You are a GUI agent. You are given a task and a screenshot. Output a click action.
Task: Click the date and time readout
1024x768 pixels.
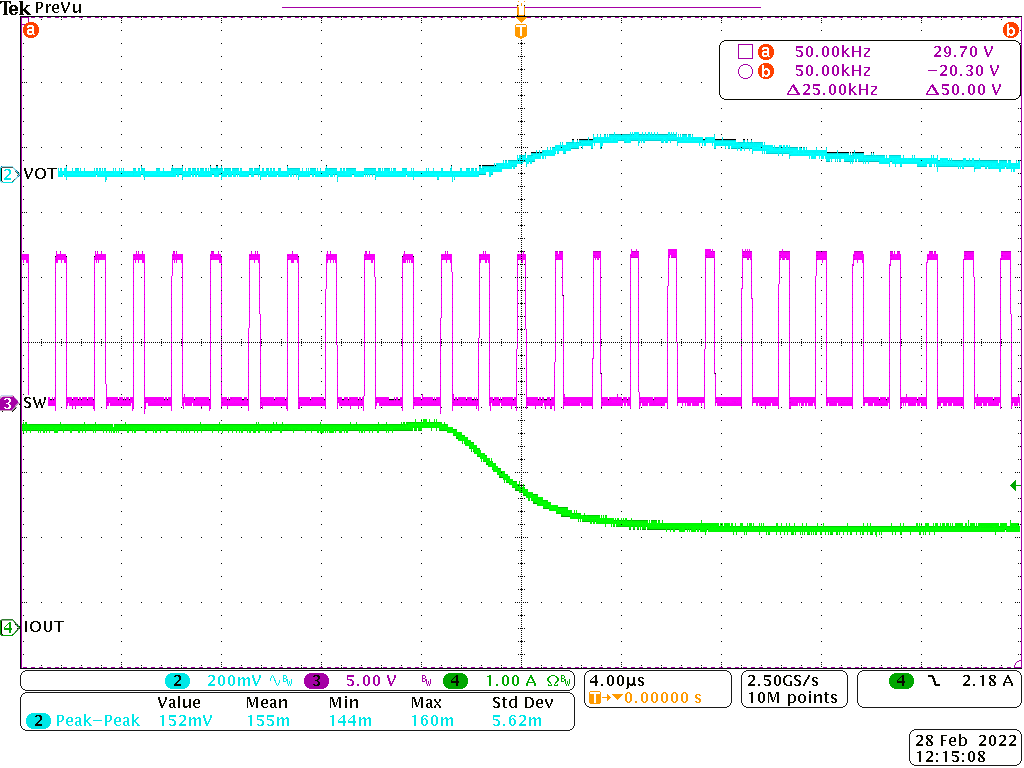pos(966,749)
